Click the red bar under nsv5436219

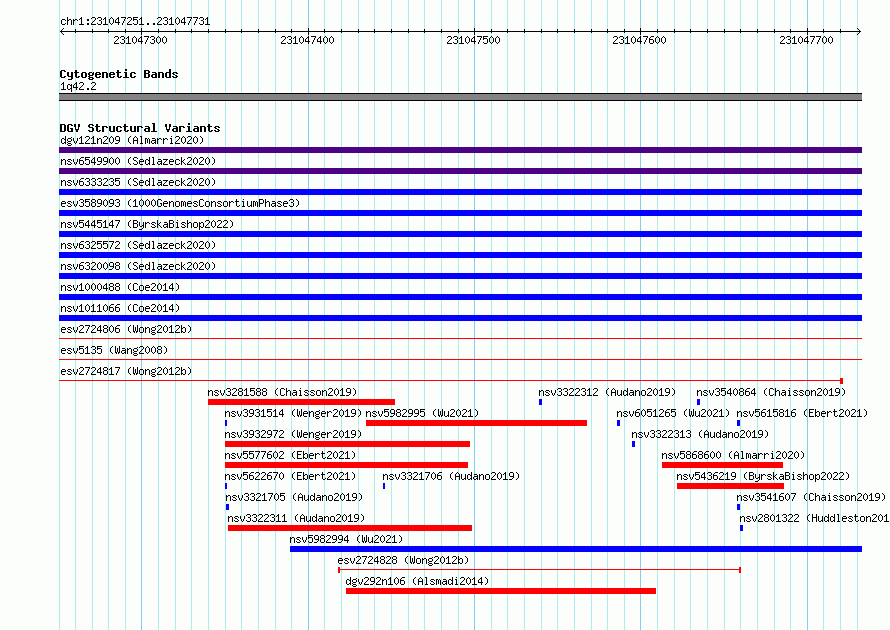(731, 486)
